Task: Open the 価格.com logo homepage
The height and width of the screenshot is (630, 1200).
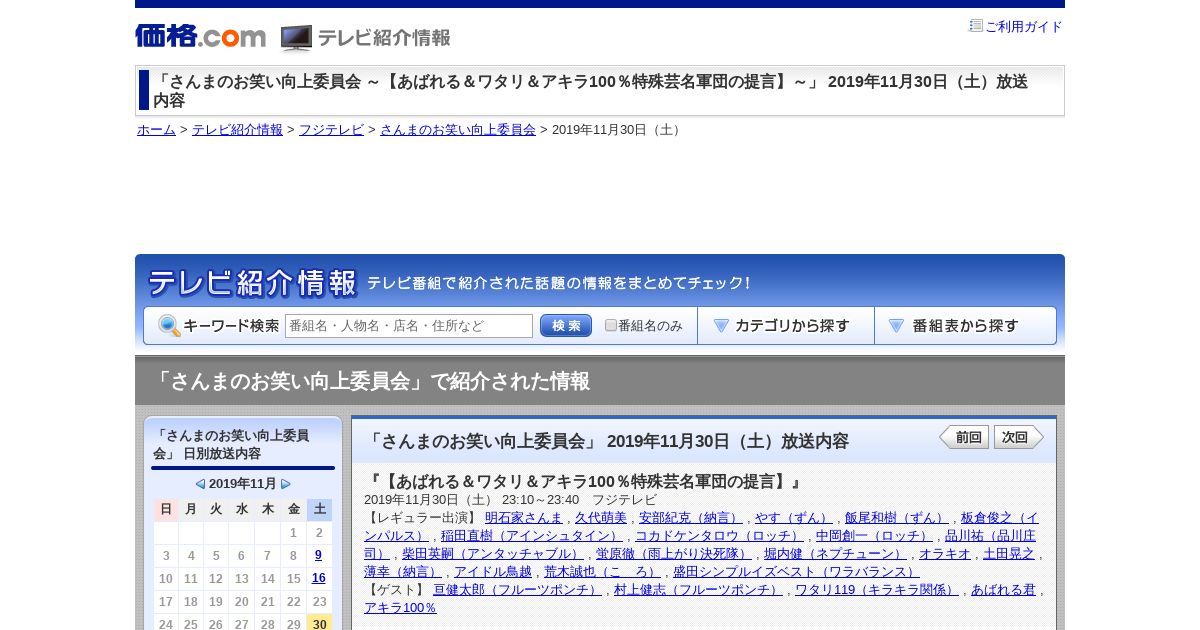Action: pos(200,36)
